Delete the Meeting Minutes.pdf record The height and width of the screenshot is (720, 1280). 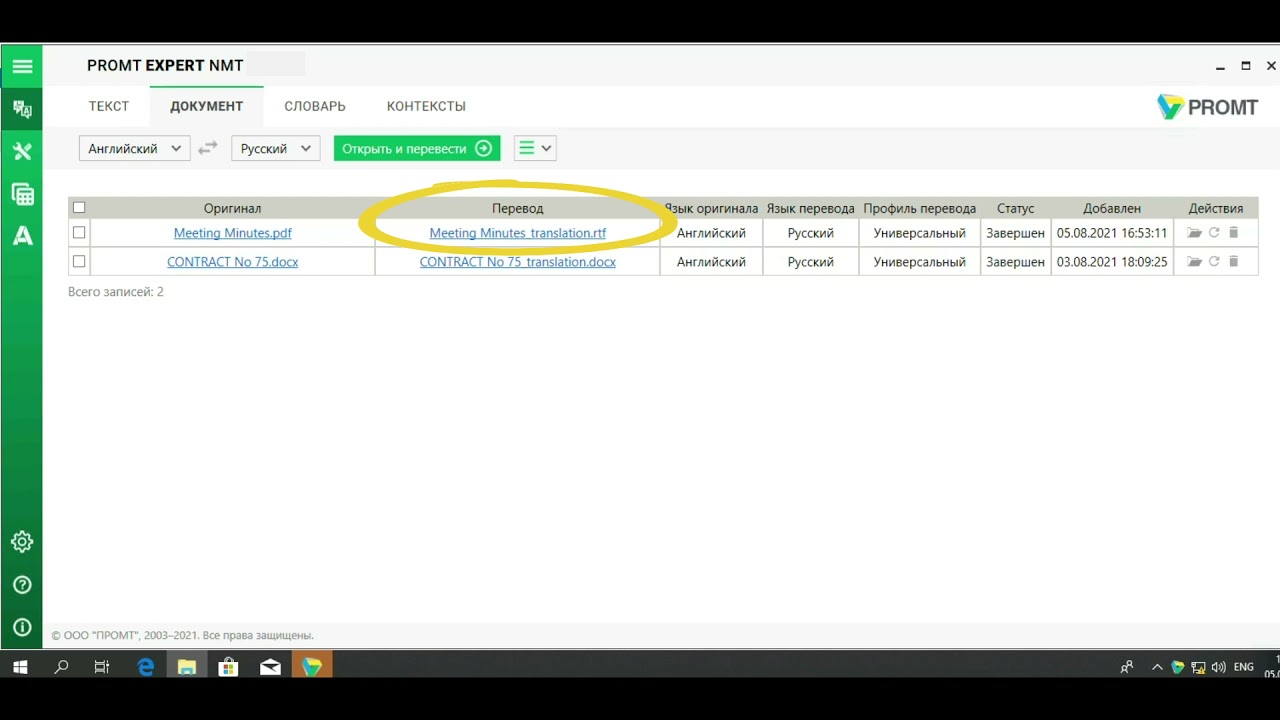tap(1233, 233)
